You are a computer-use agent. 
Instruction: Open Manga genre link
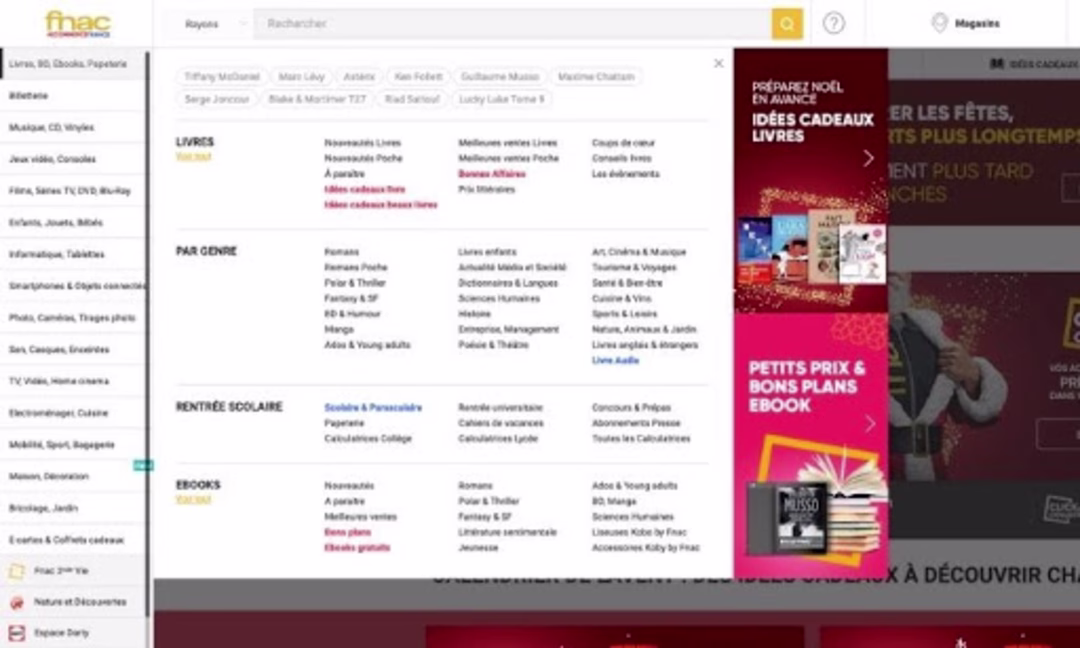tap(339, 330)
